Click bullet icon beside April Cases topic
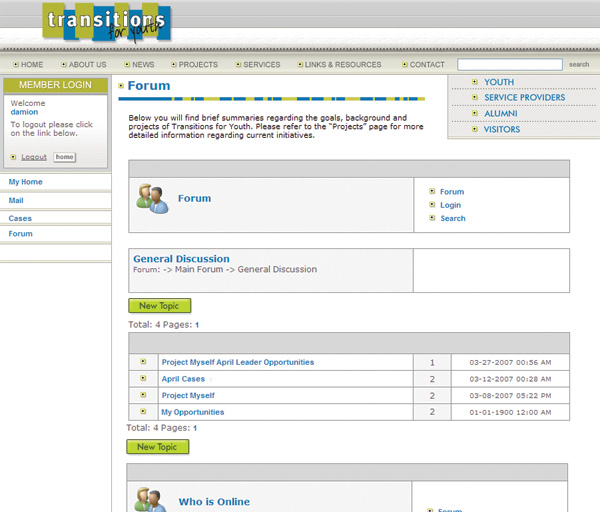The image size is (600, 512). [143, 379]
